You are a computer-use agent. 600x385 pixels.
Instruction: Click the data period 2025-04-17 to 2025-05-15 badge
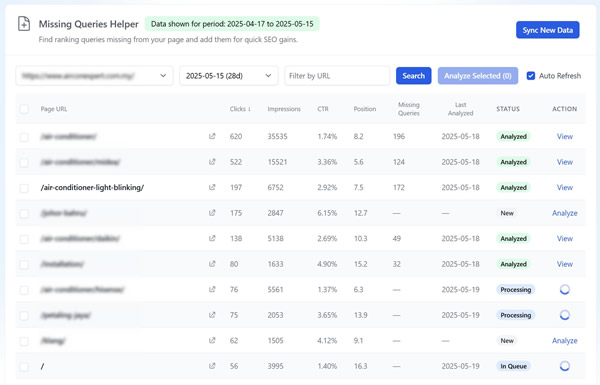(232, 24)
